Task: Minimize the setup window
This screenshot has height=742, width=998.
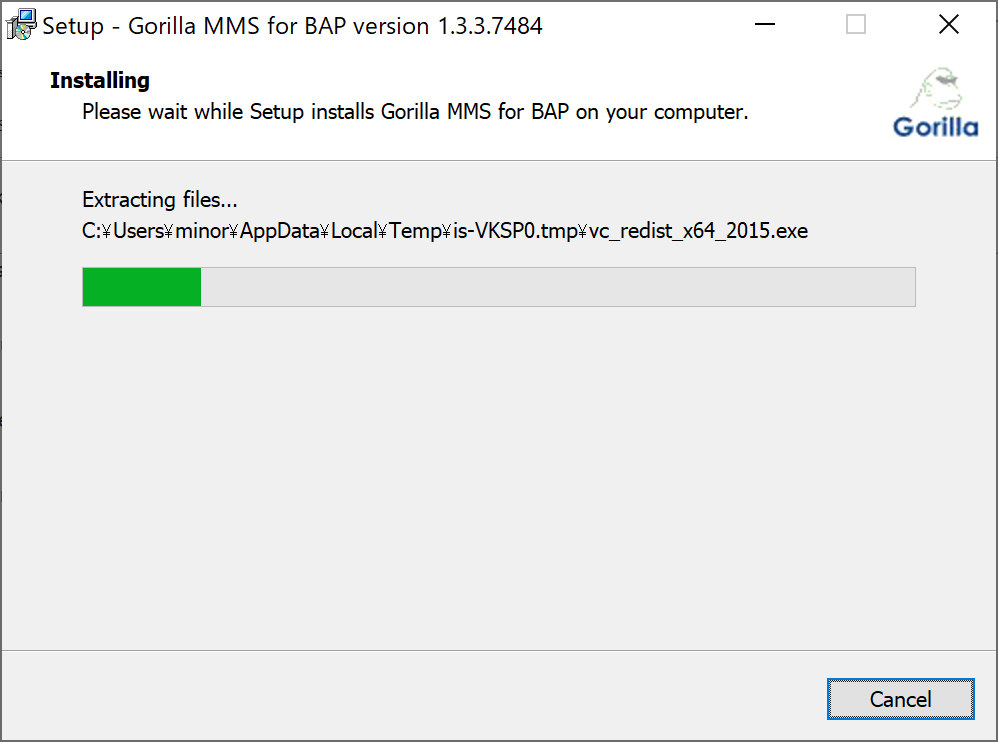Action: point(765,24)
